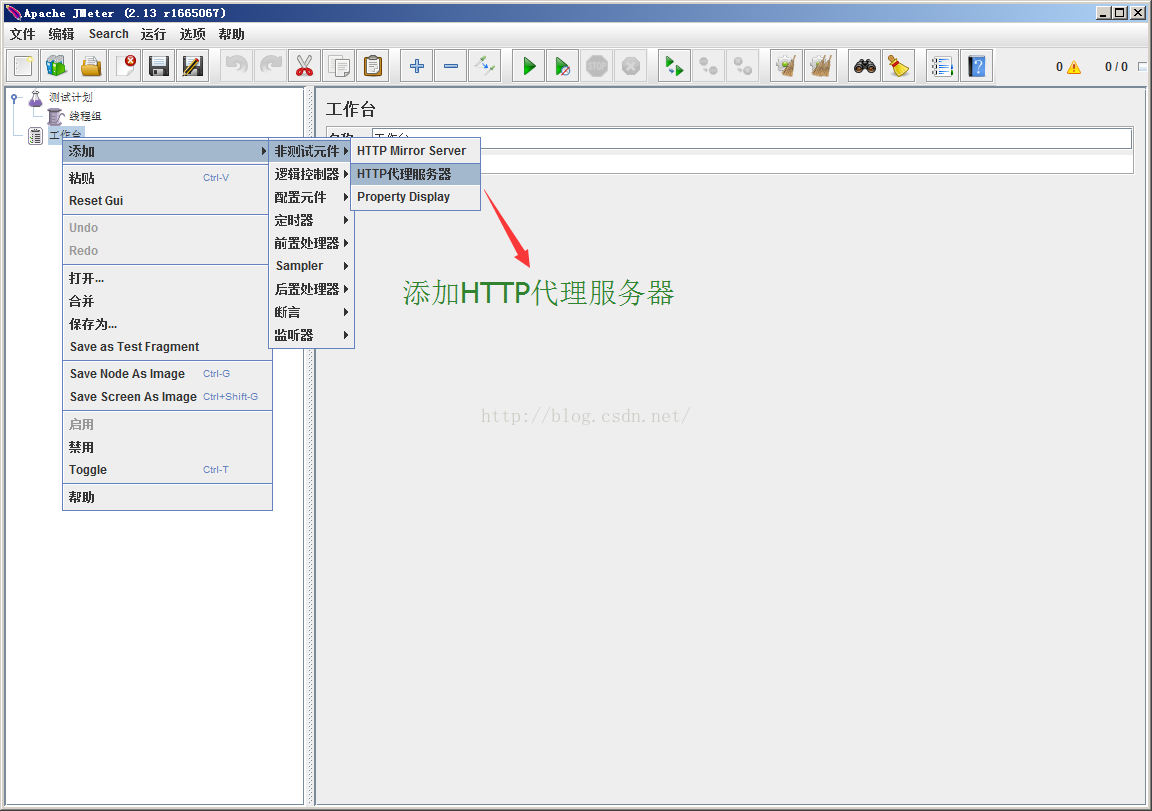
Task: Click the Remote shutdown all icon
Action: (742, 66)
